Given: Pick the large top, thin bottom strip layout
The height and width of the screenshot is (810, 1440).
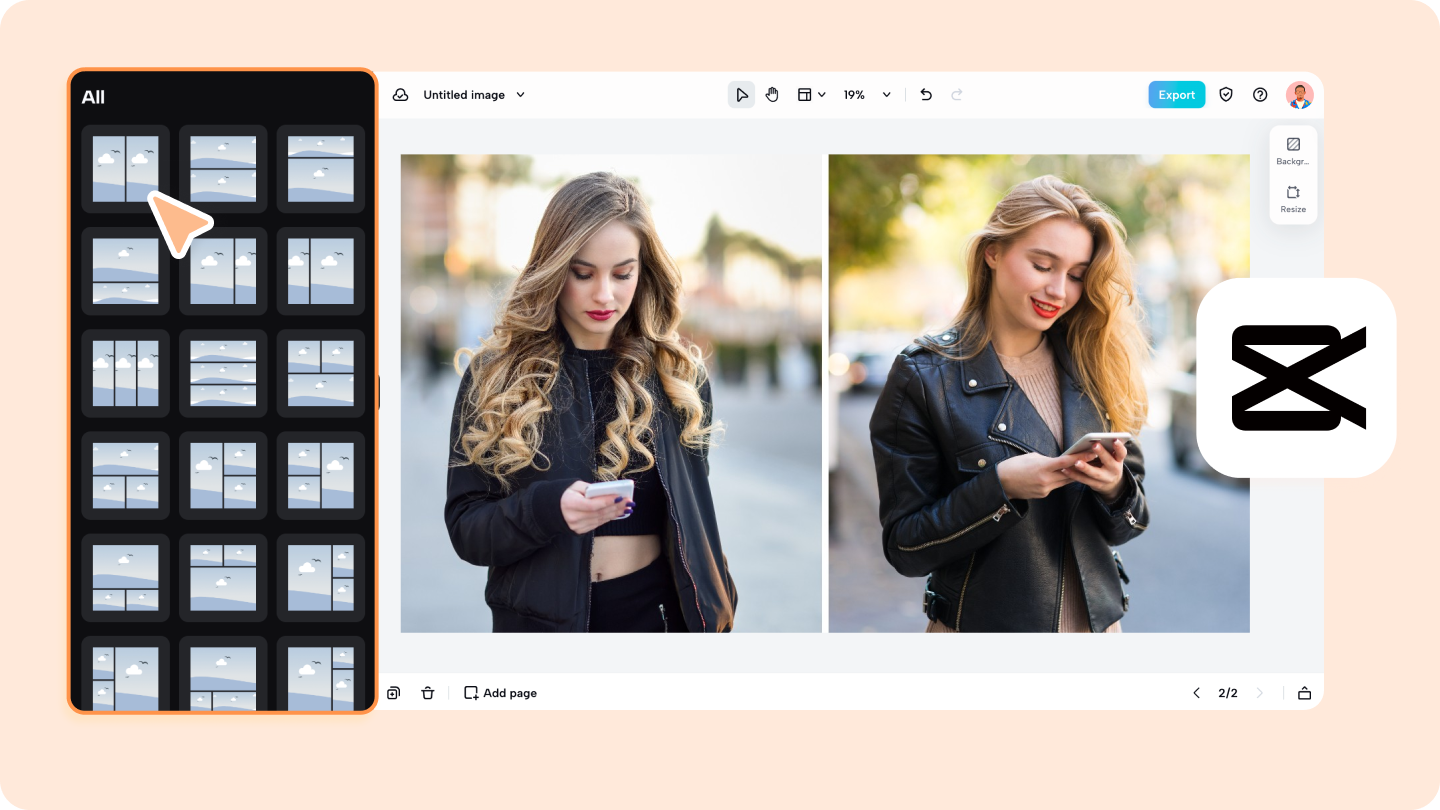Looking at the screenshot, I should (x=126, y=271).
